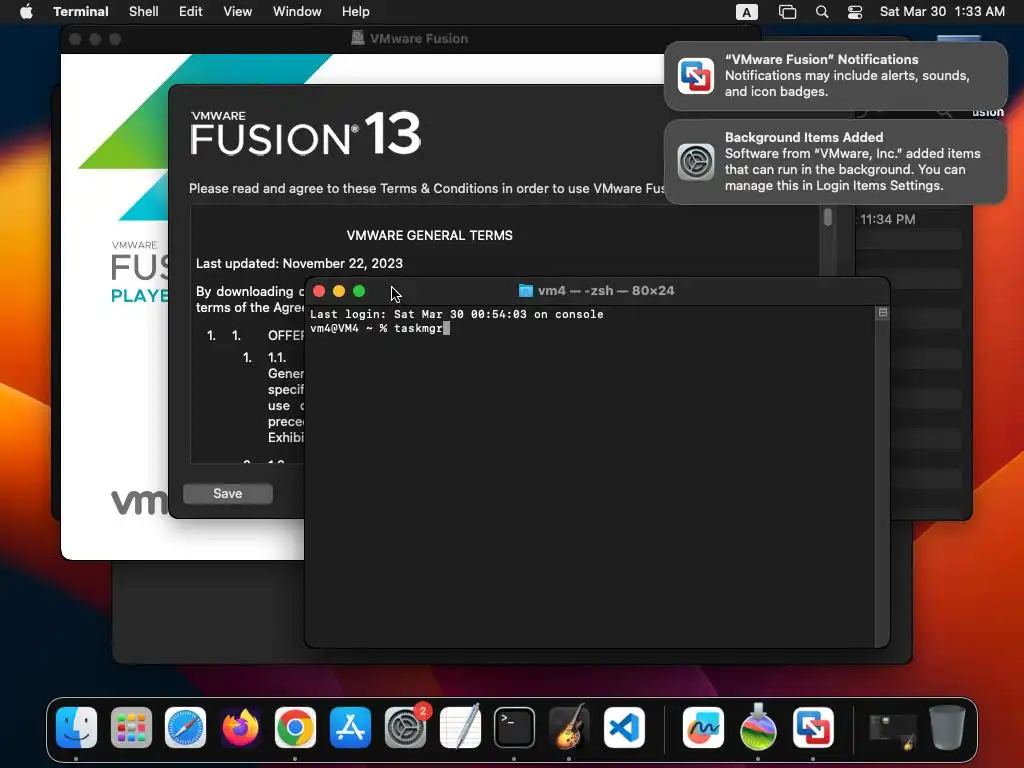Open Freeform from the Dock
The width and height of the screenshot is (1024, 768).
pos(703,727)
